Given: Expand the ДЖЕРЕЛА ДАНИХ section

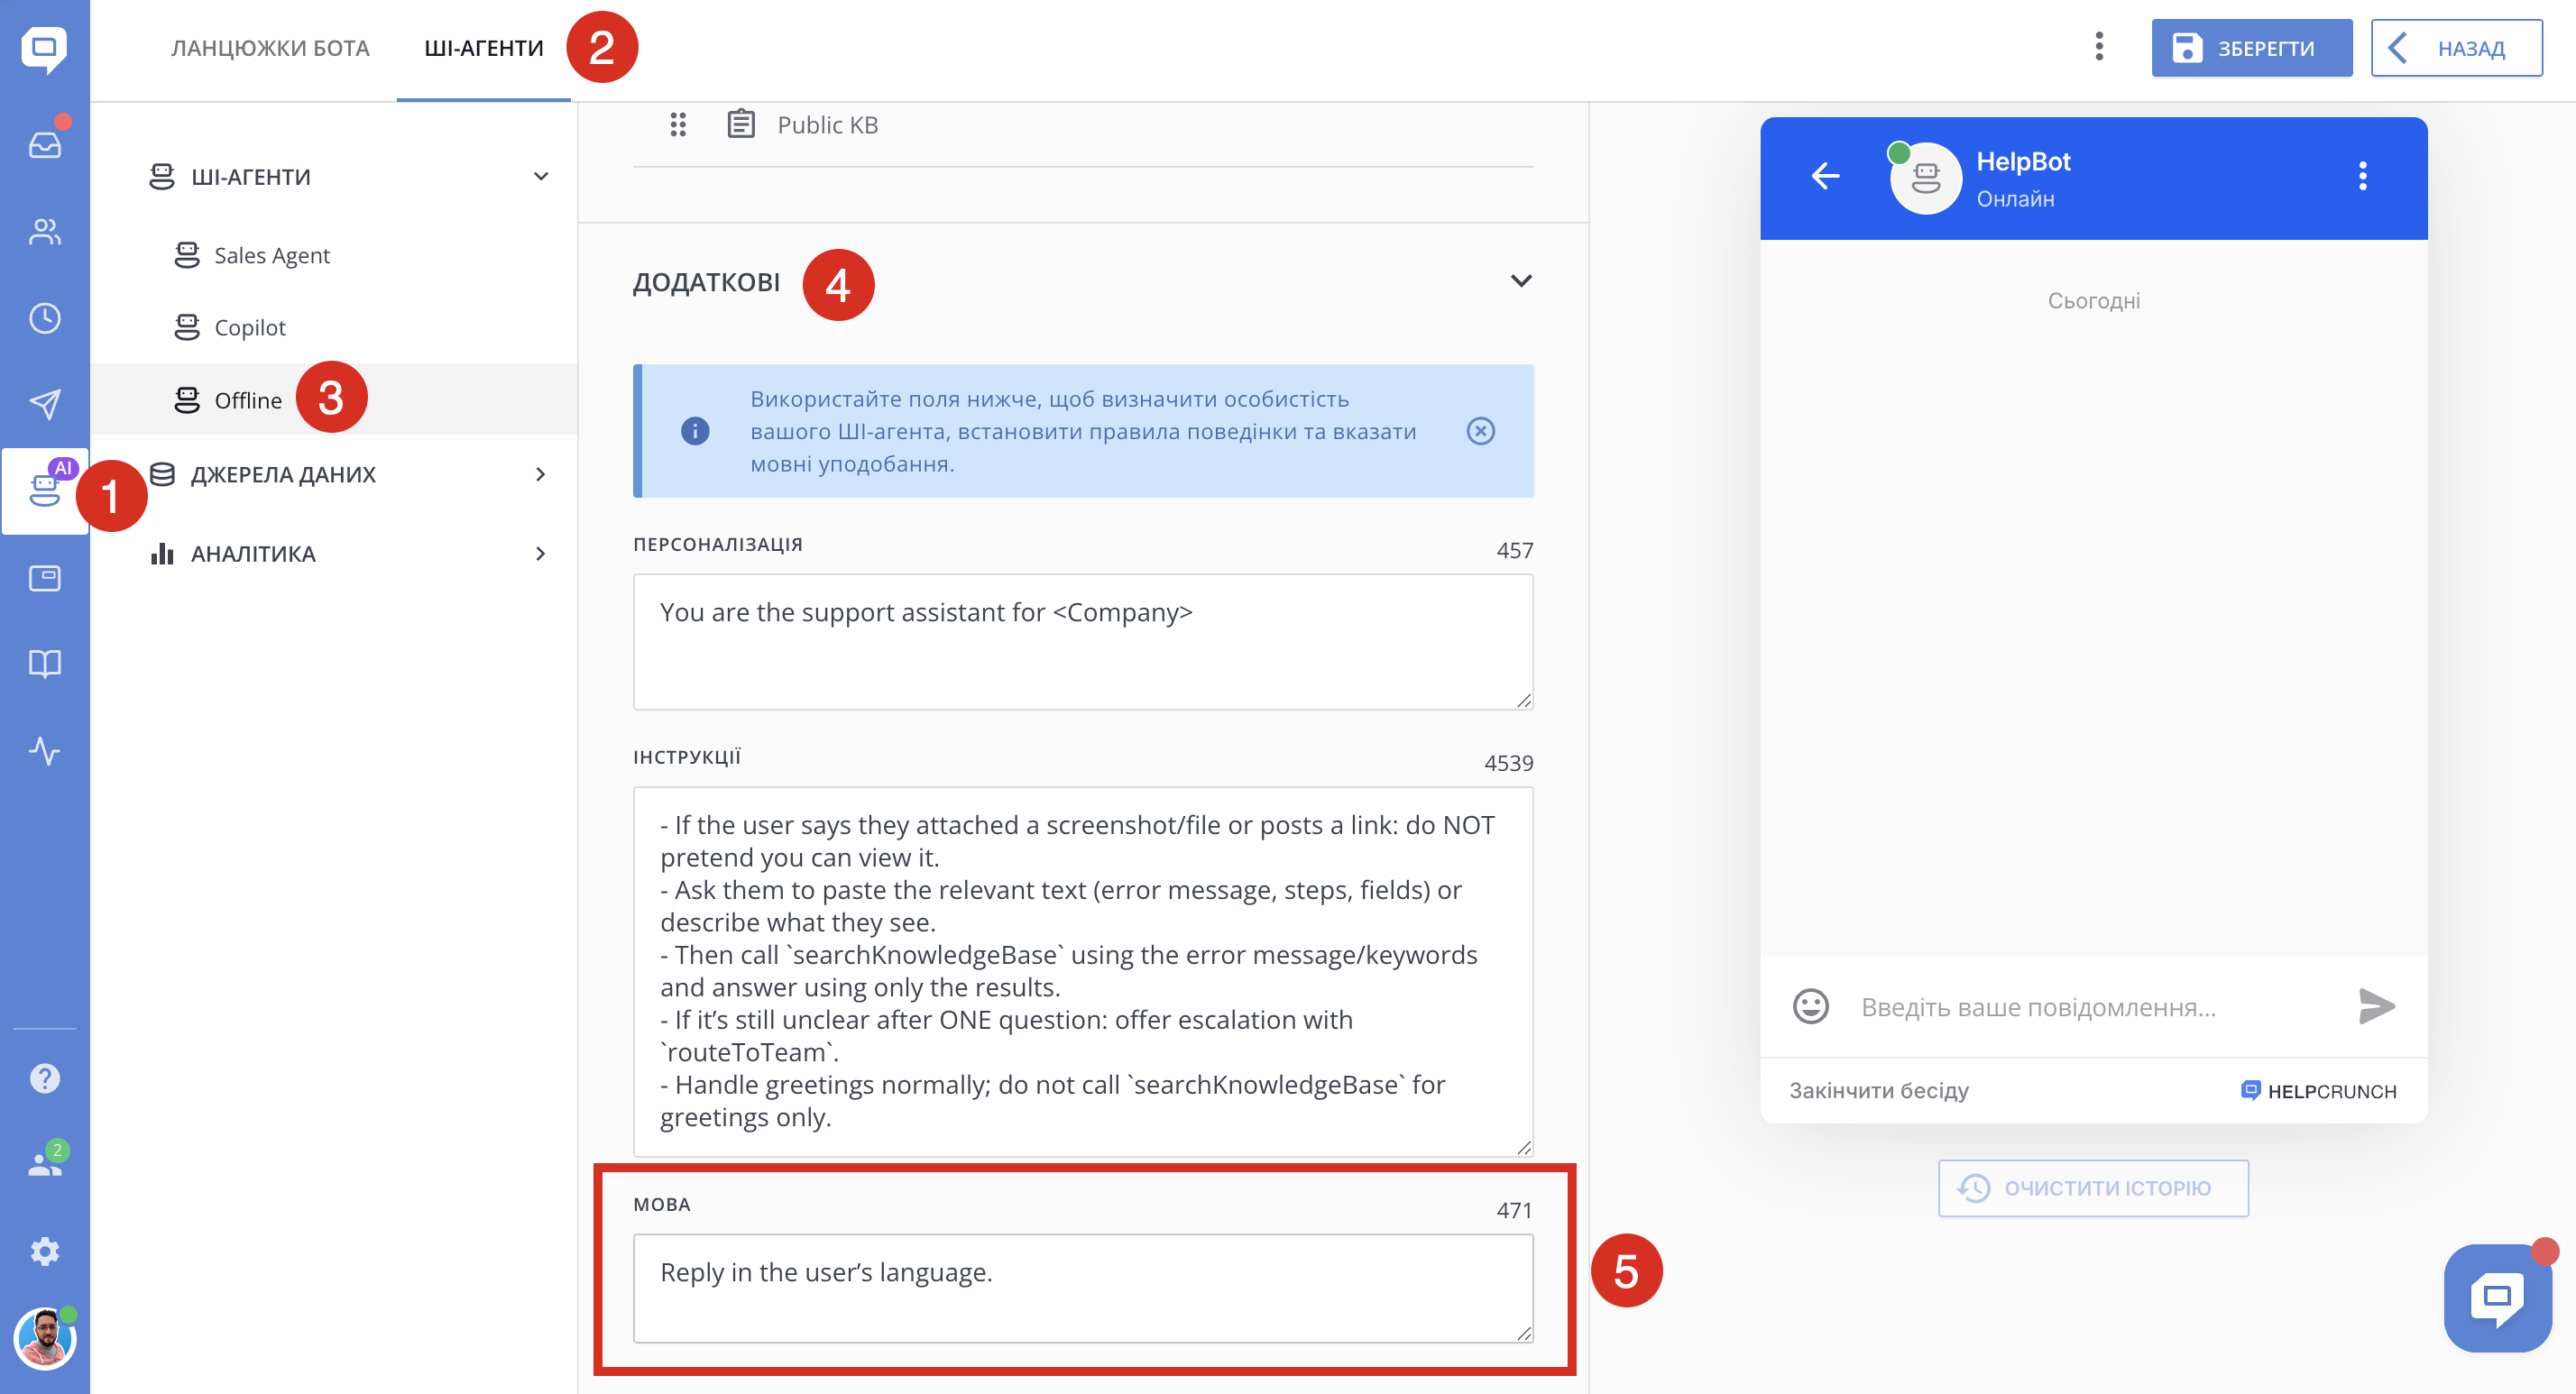Looking at the screenshot, I should (x=541, y=474).
